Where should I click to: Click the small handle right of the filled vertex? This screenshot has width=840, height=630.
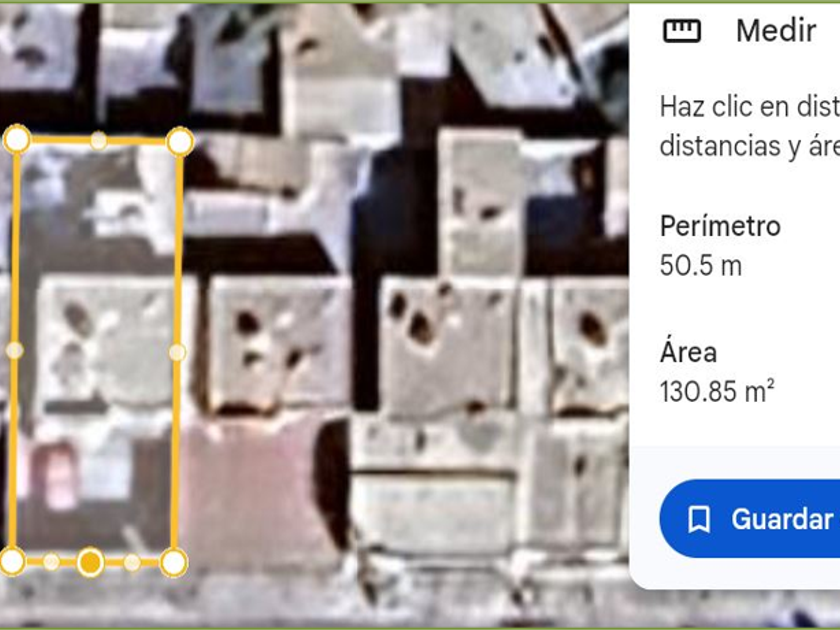click(132, 562)
